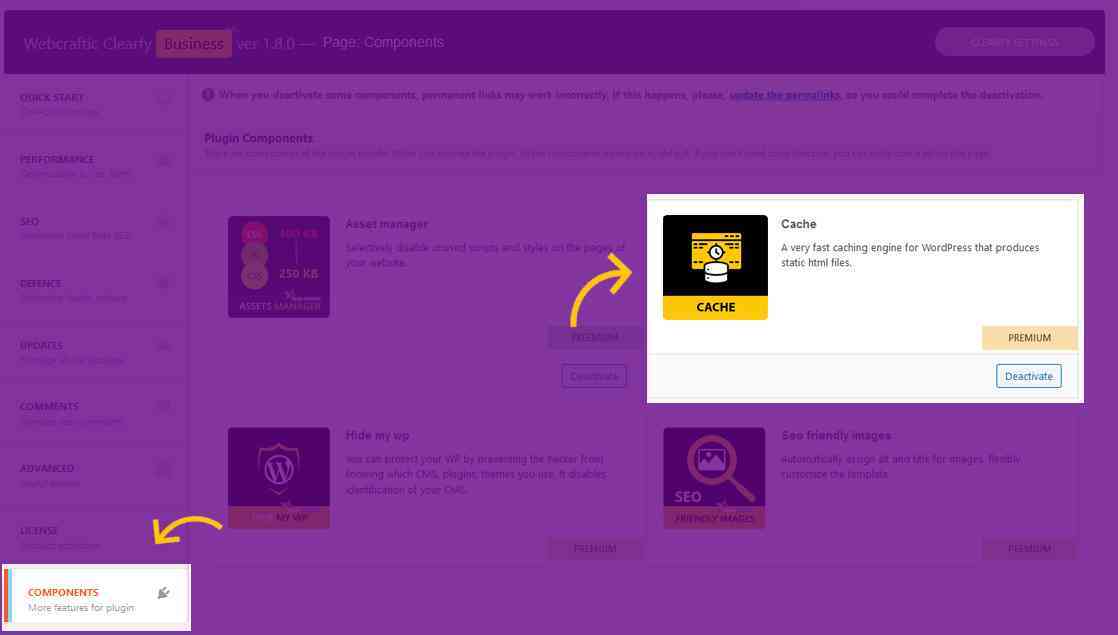The width and height of the screenshot is (1118, 635).
Task: Click the info icon in the deactivation notice
Action: pyautogui.click(x=208, y=95)
